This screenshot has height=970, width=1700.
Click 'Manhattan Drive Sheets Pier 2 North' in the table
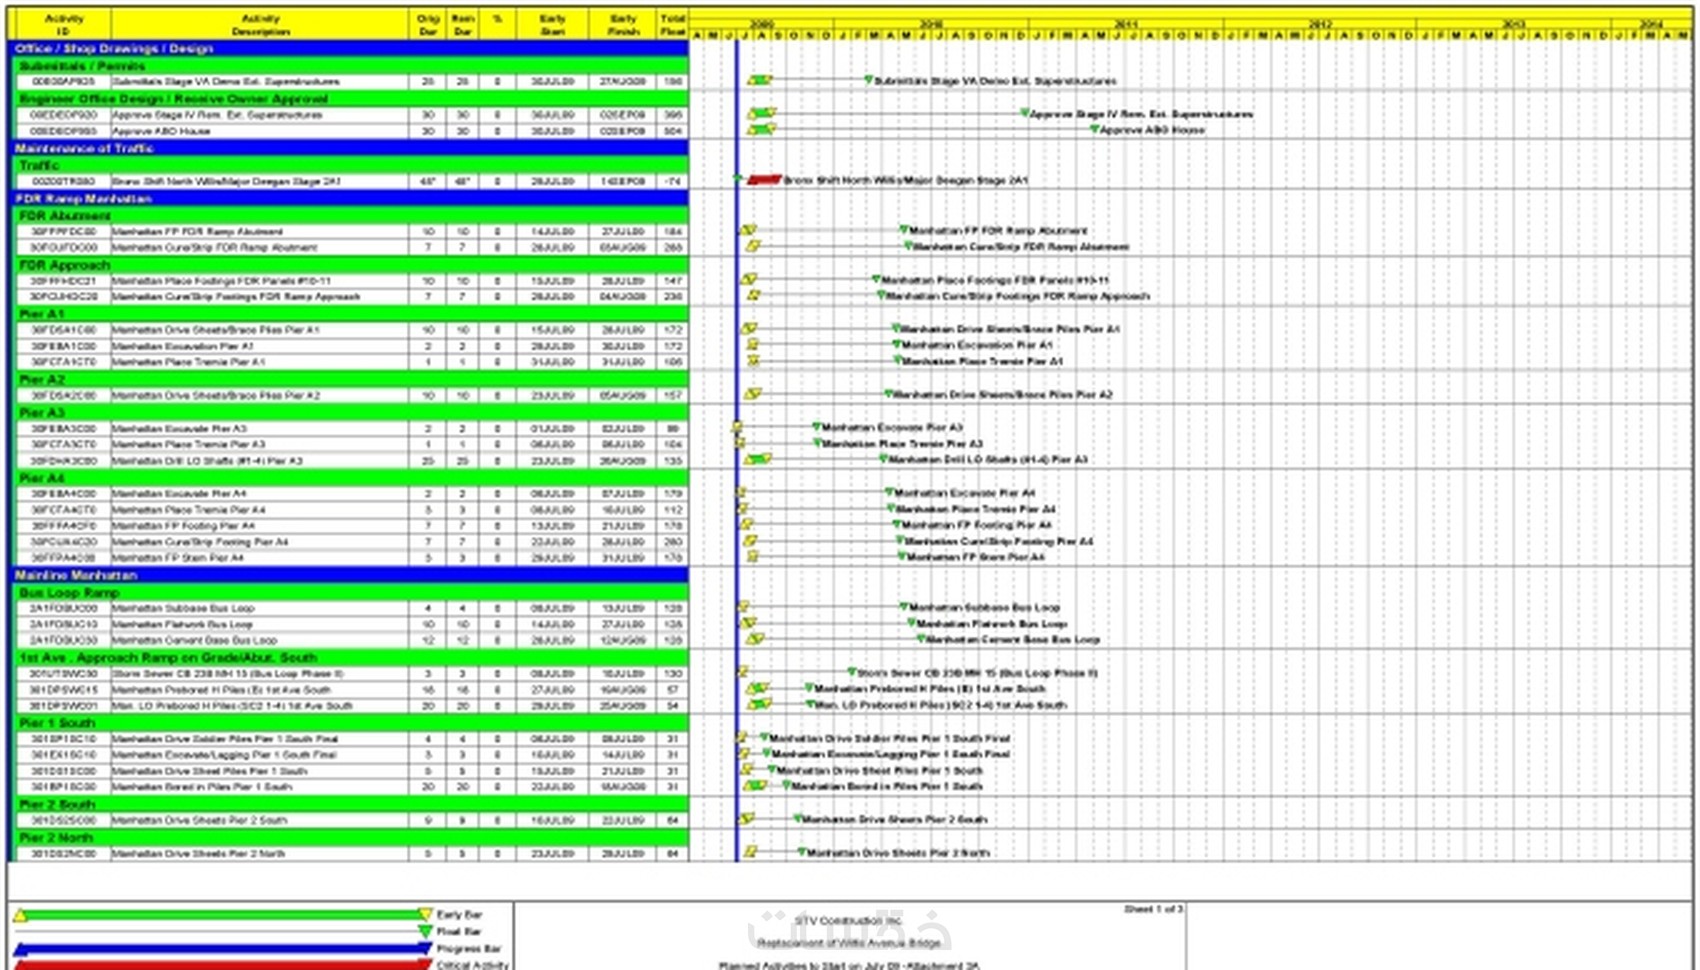click(x=198, y=854)
